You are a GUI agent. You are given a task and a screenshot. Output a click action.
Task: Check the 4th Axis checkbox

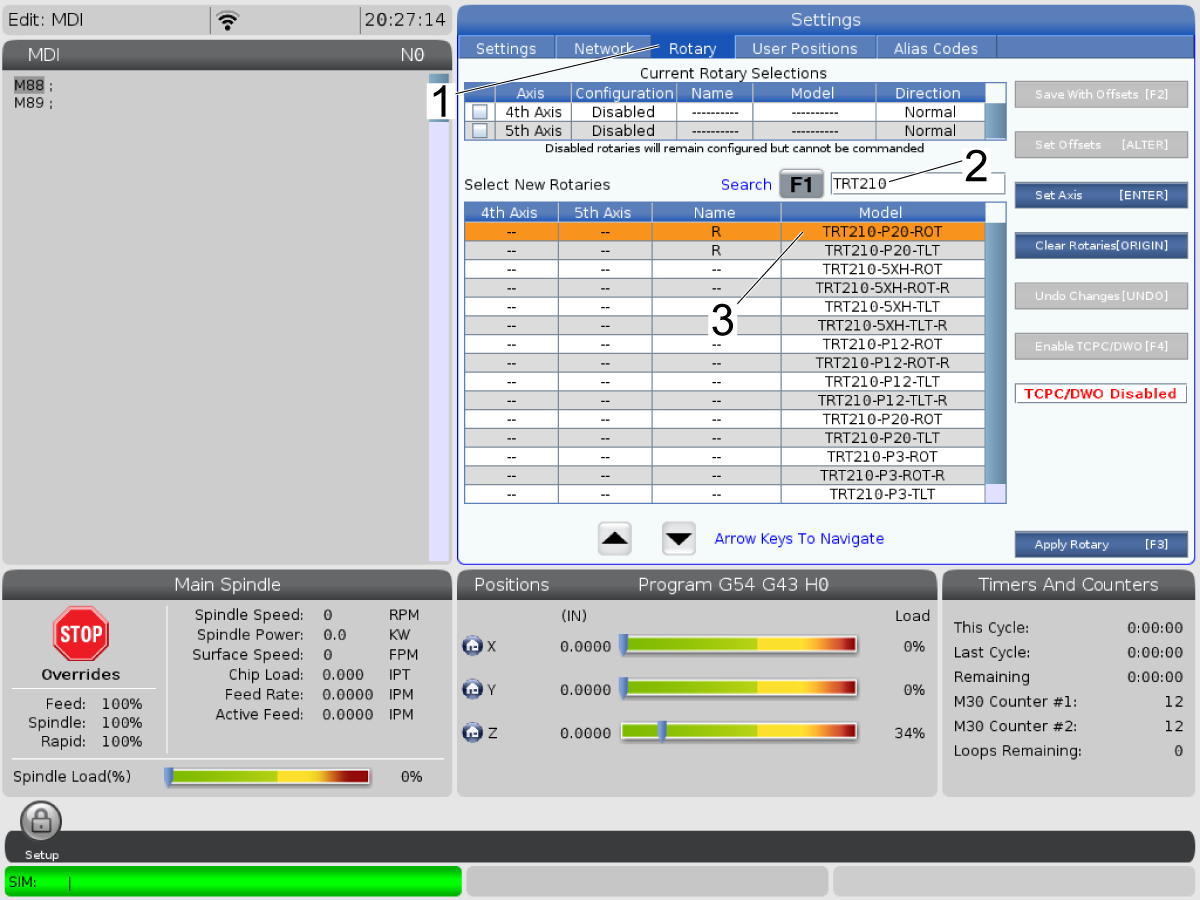click(481, 112)
